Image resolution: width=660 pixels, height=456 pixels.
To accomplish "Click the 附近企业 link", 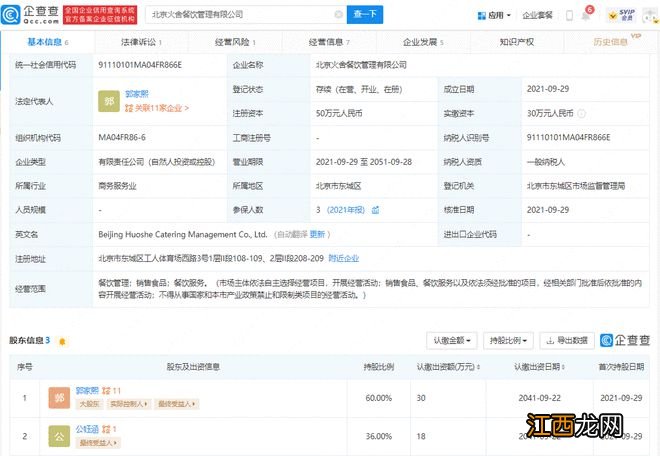I will click(x=343, y=259).
